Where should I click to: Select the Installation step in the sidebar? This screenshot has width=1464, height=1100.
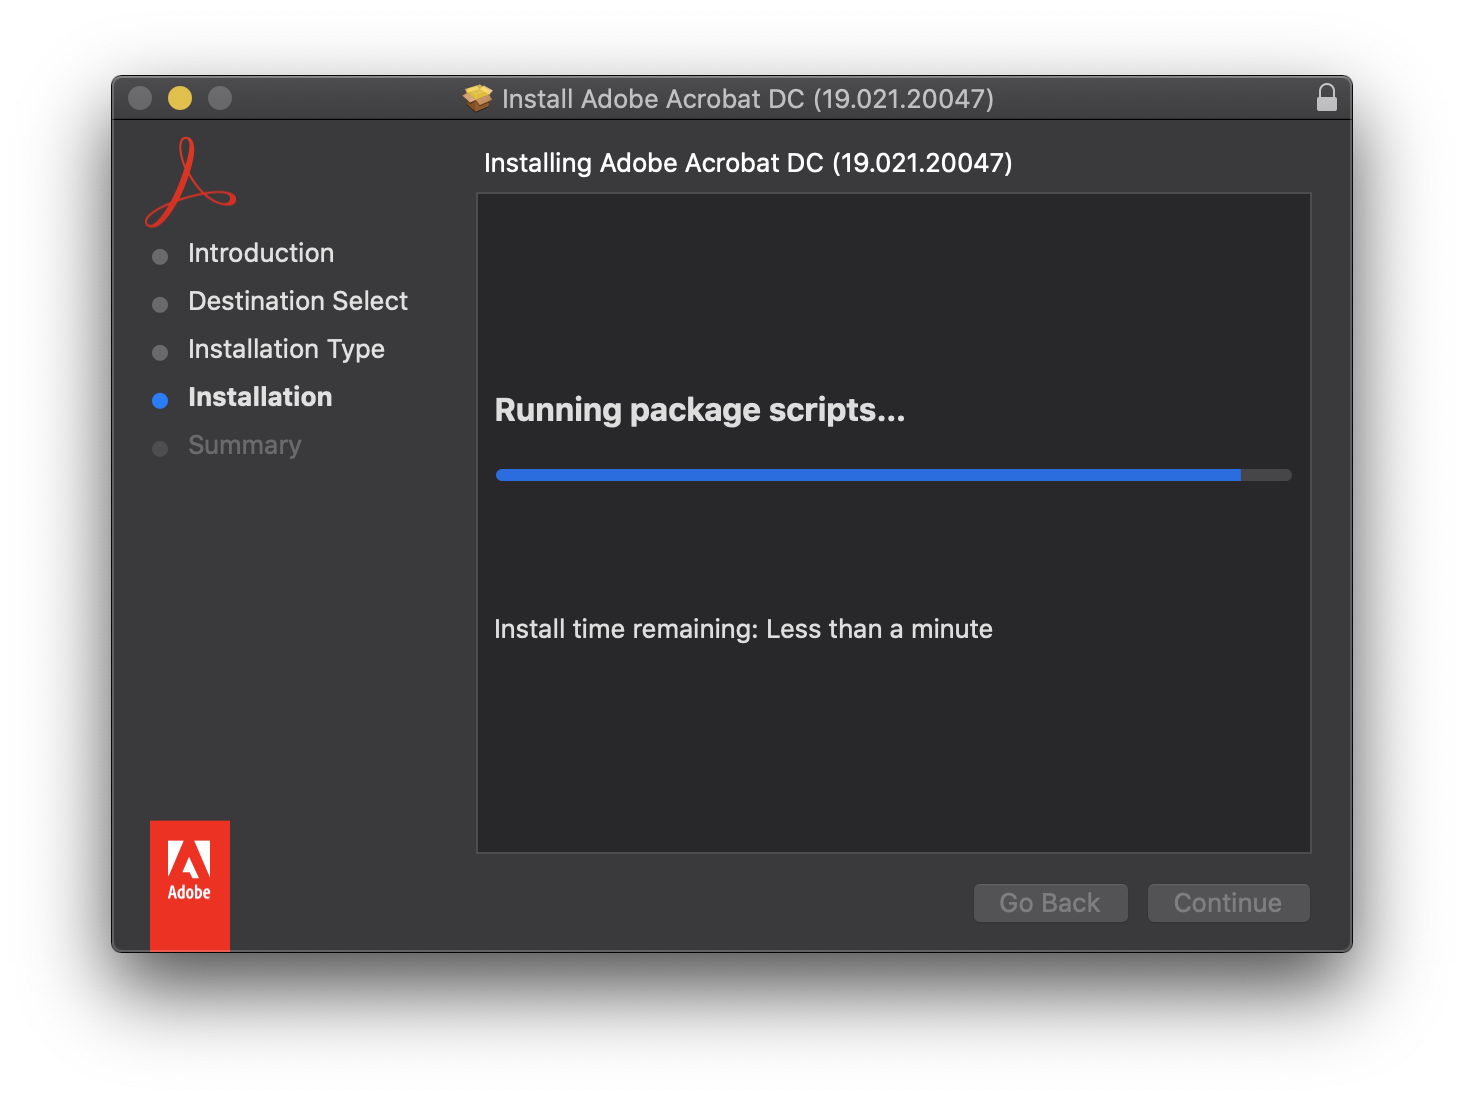[x=260, y=397]
